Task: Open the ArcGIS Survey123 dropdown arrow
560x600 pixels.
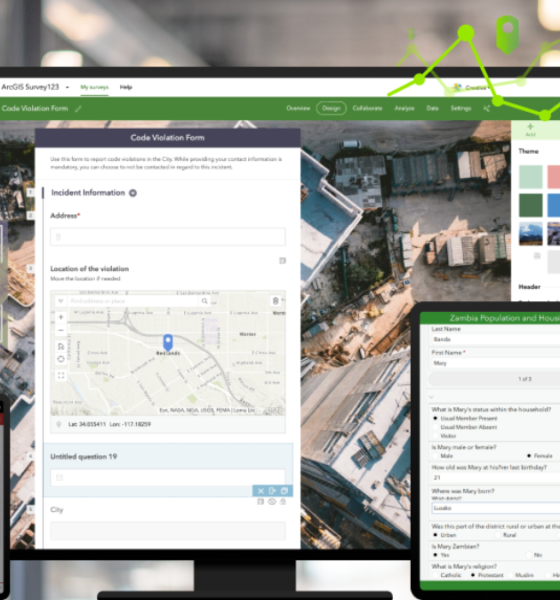Action: tap(67, 87)
